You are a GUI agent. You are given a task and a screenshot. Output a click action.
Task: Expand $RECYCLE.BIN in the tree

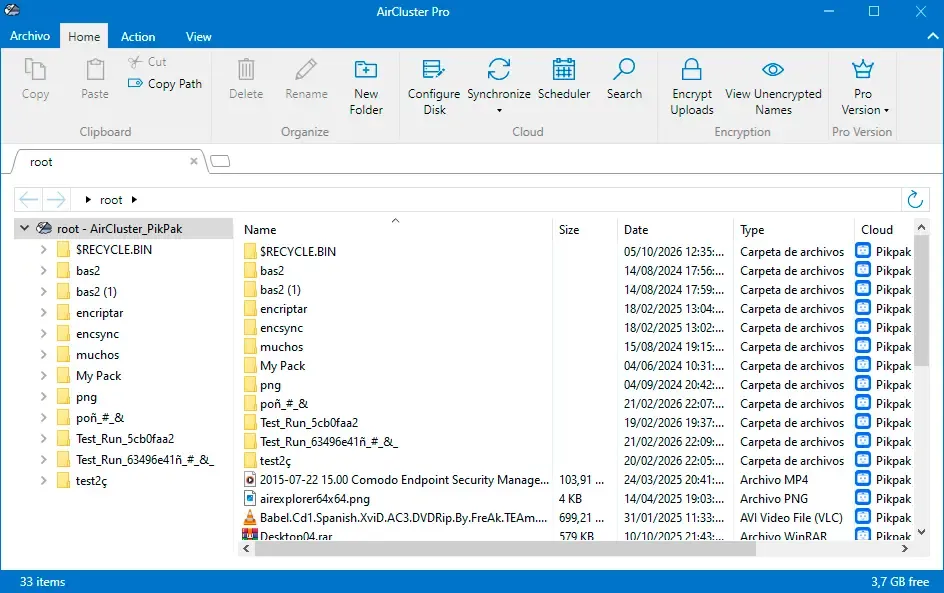(43, 249)
